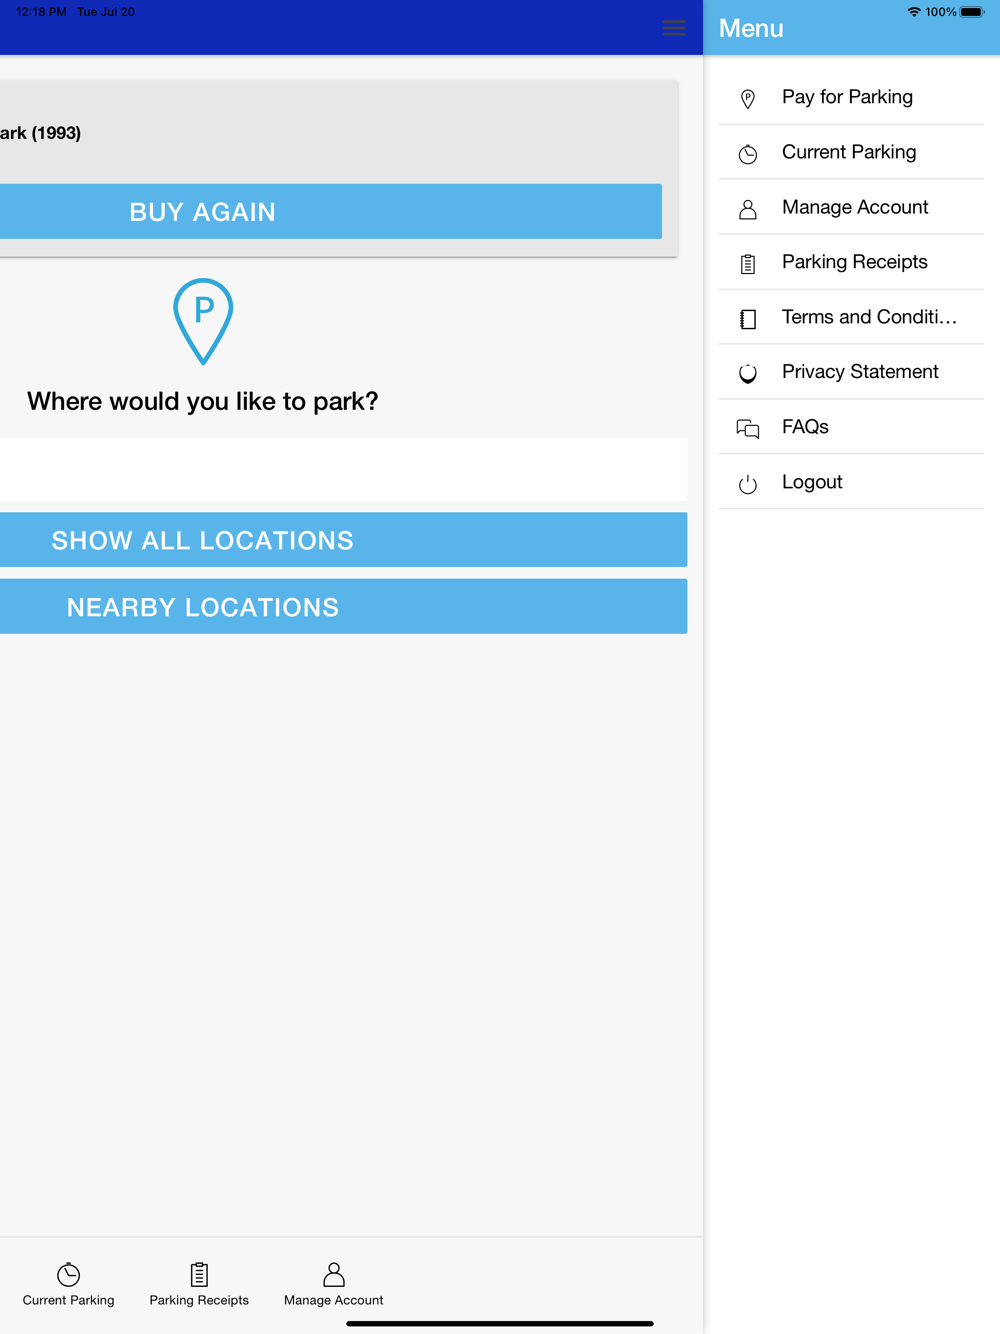Image resolution: width=1000 pixels, height=1334 pixels.
Task: Tap the Parking Receipts clipboard icon in menu
Action: click(x=748, y=263)
